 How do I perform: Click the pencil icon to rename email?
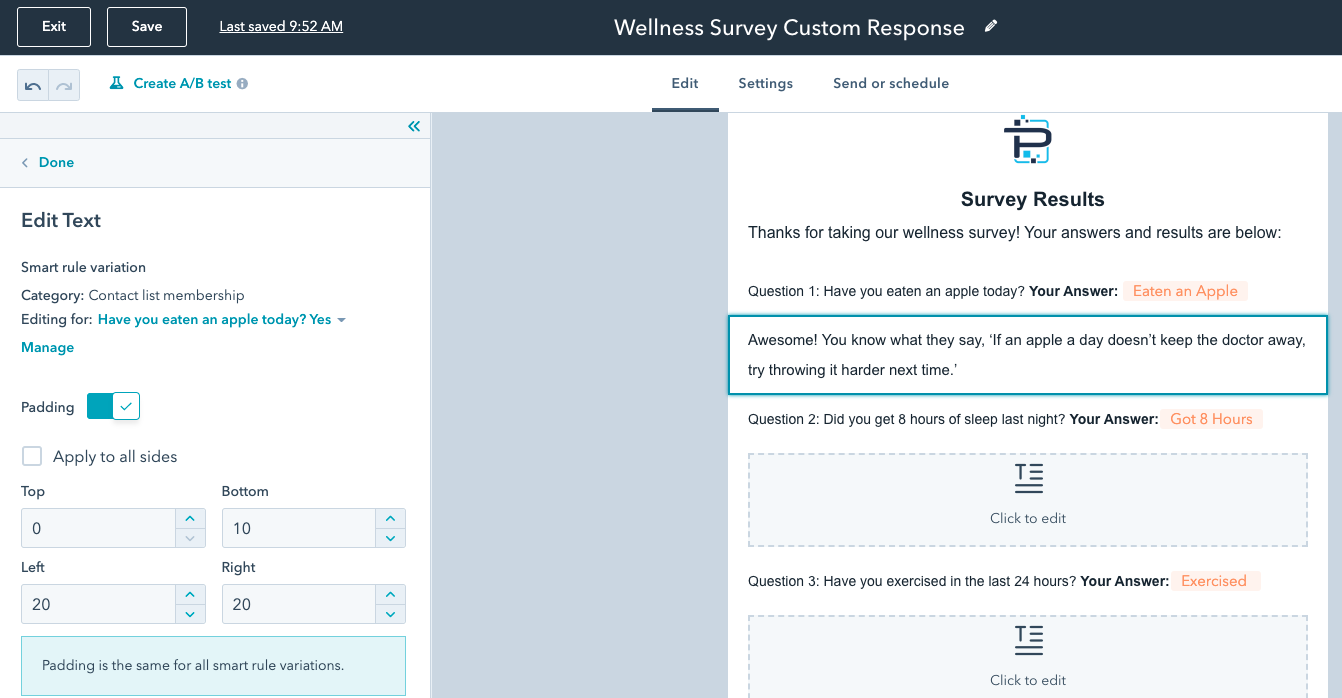click(991, 27)
